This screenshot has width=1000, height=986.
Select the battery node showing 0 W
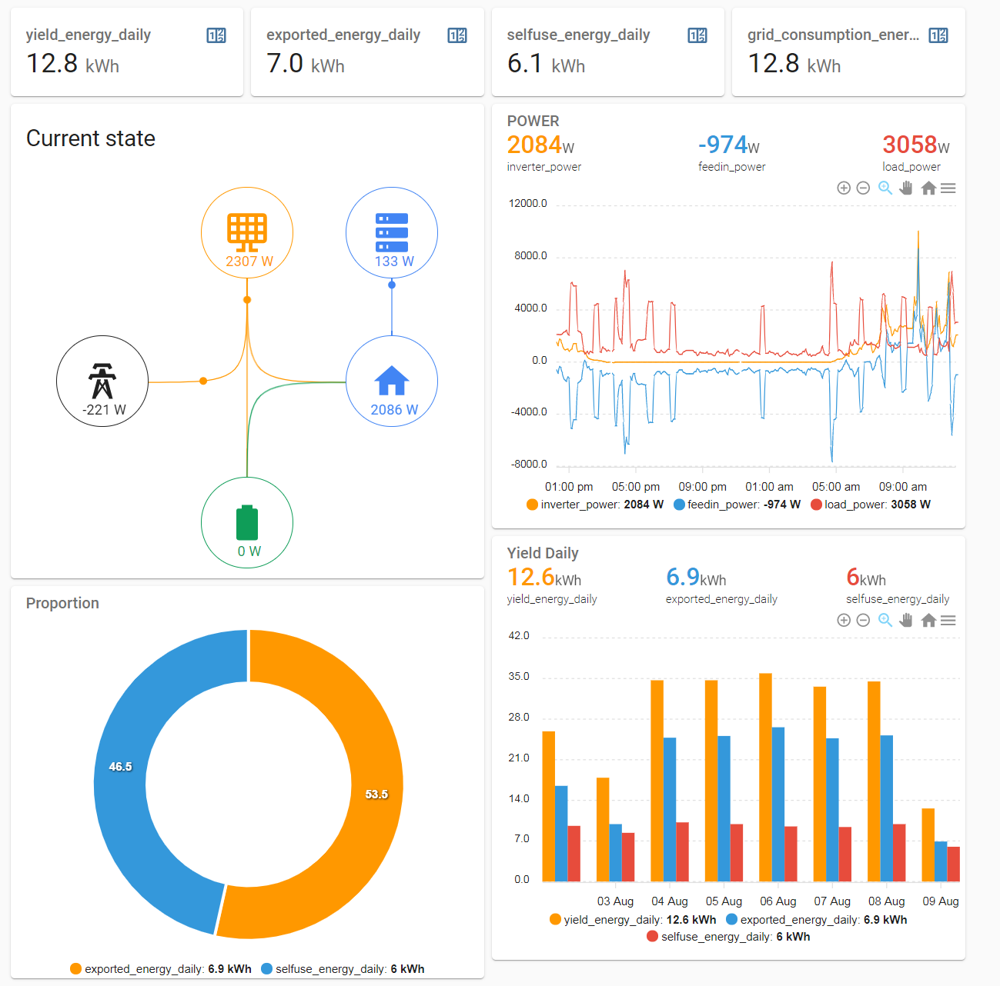click(x=246, y=521)
